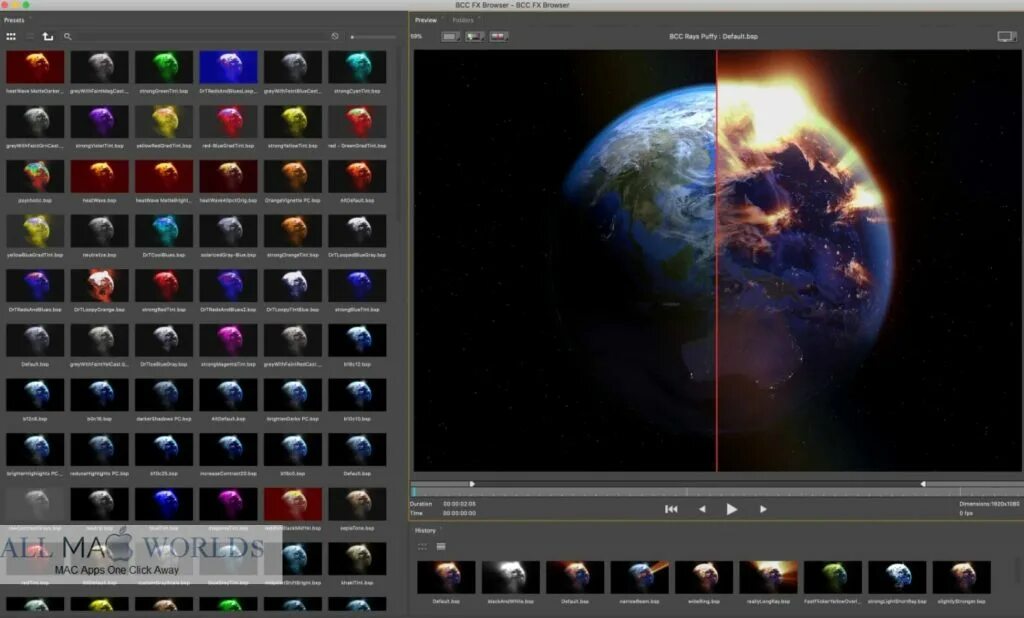The height and width of the screenshot is (618, 1024).
Task: Select darkerShadows PC.bap preset thumbnail
Action: pyautogui.click(x=163, y=395)
